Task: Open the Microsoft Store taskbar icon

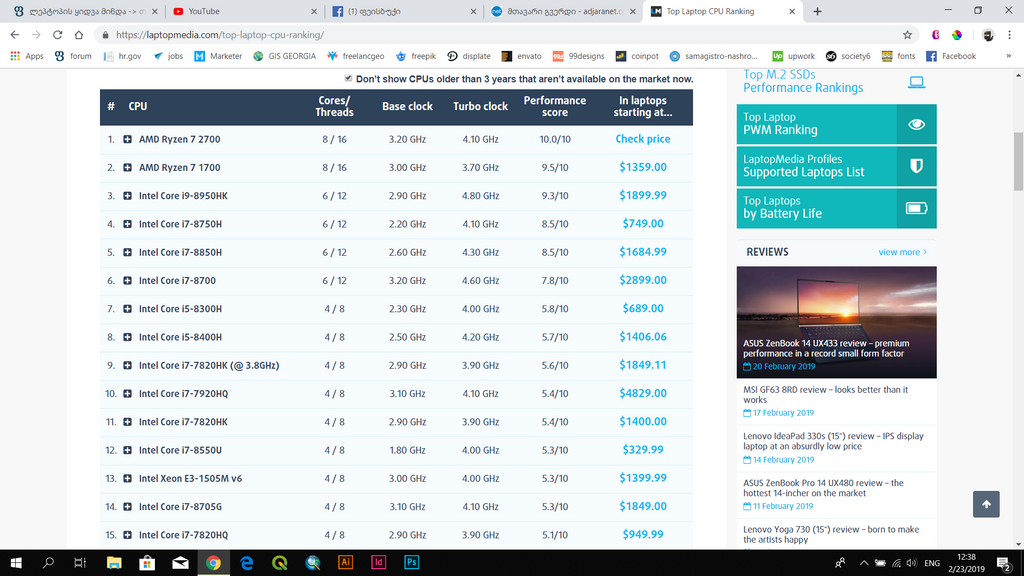Action: (x=147, y=562)
